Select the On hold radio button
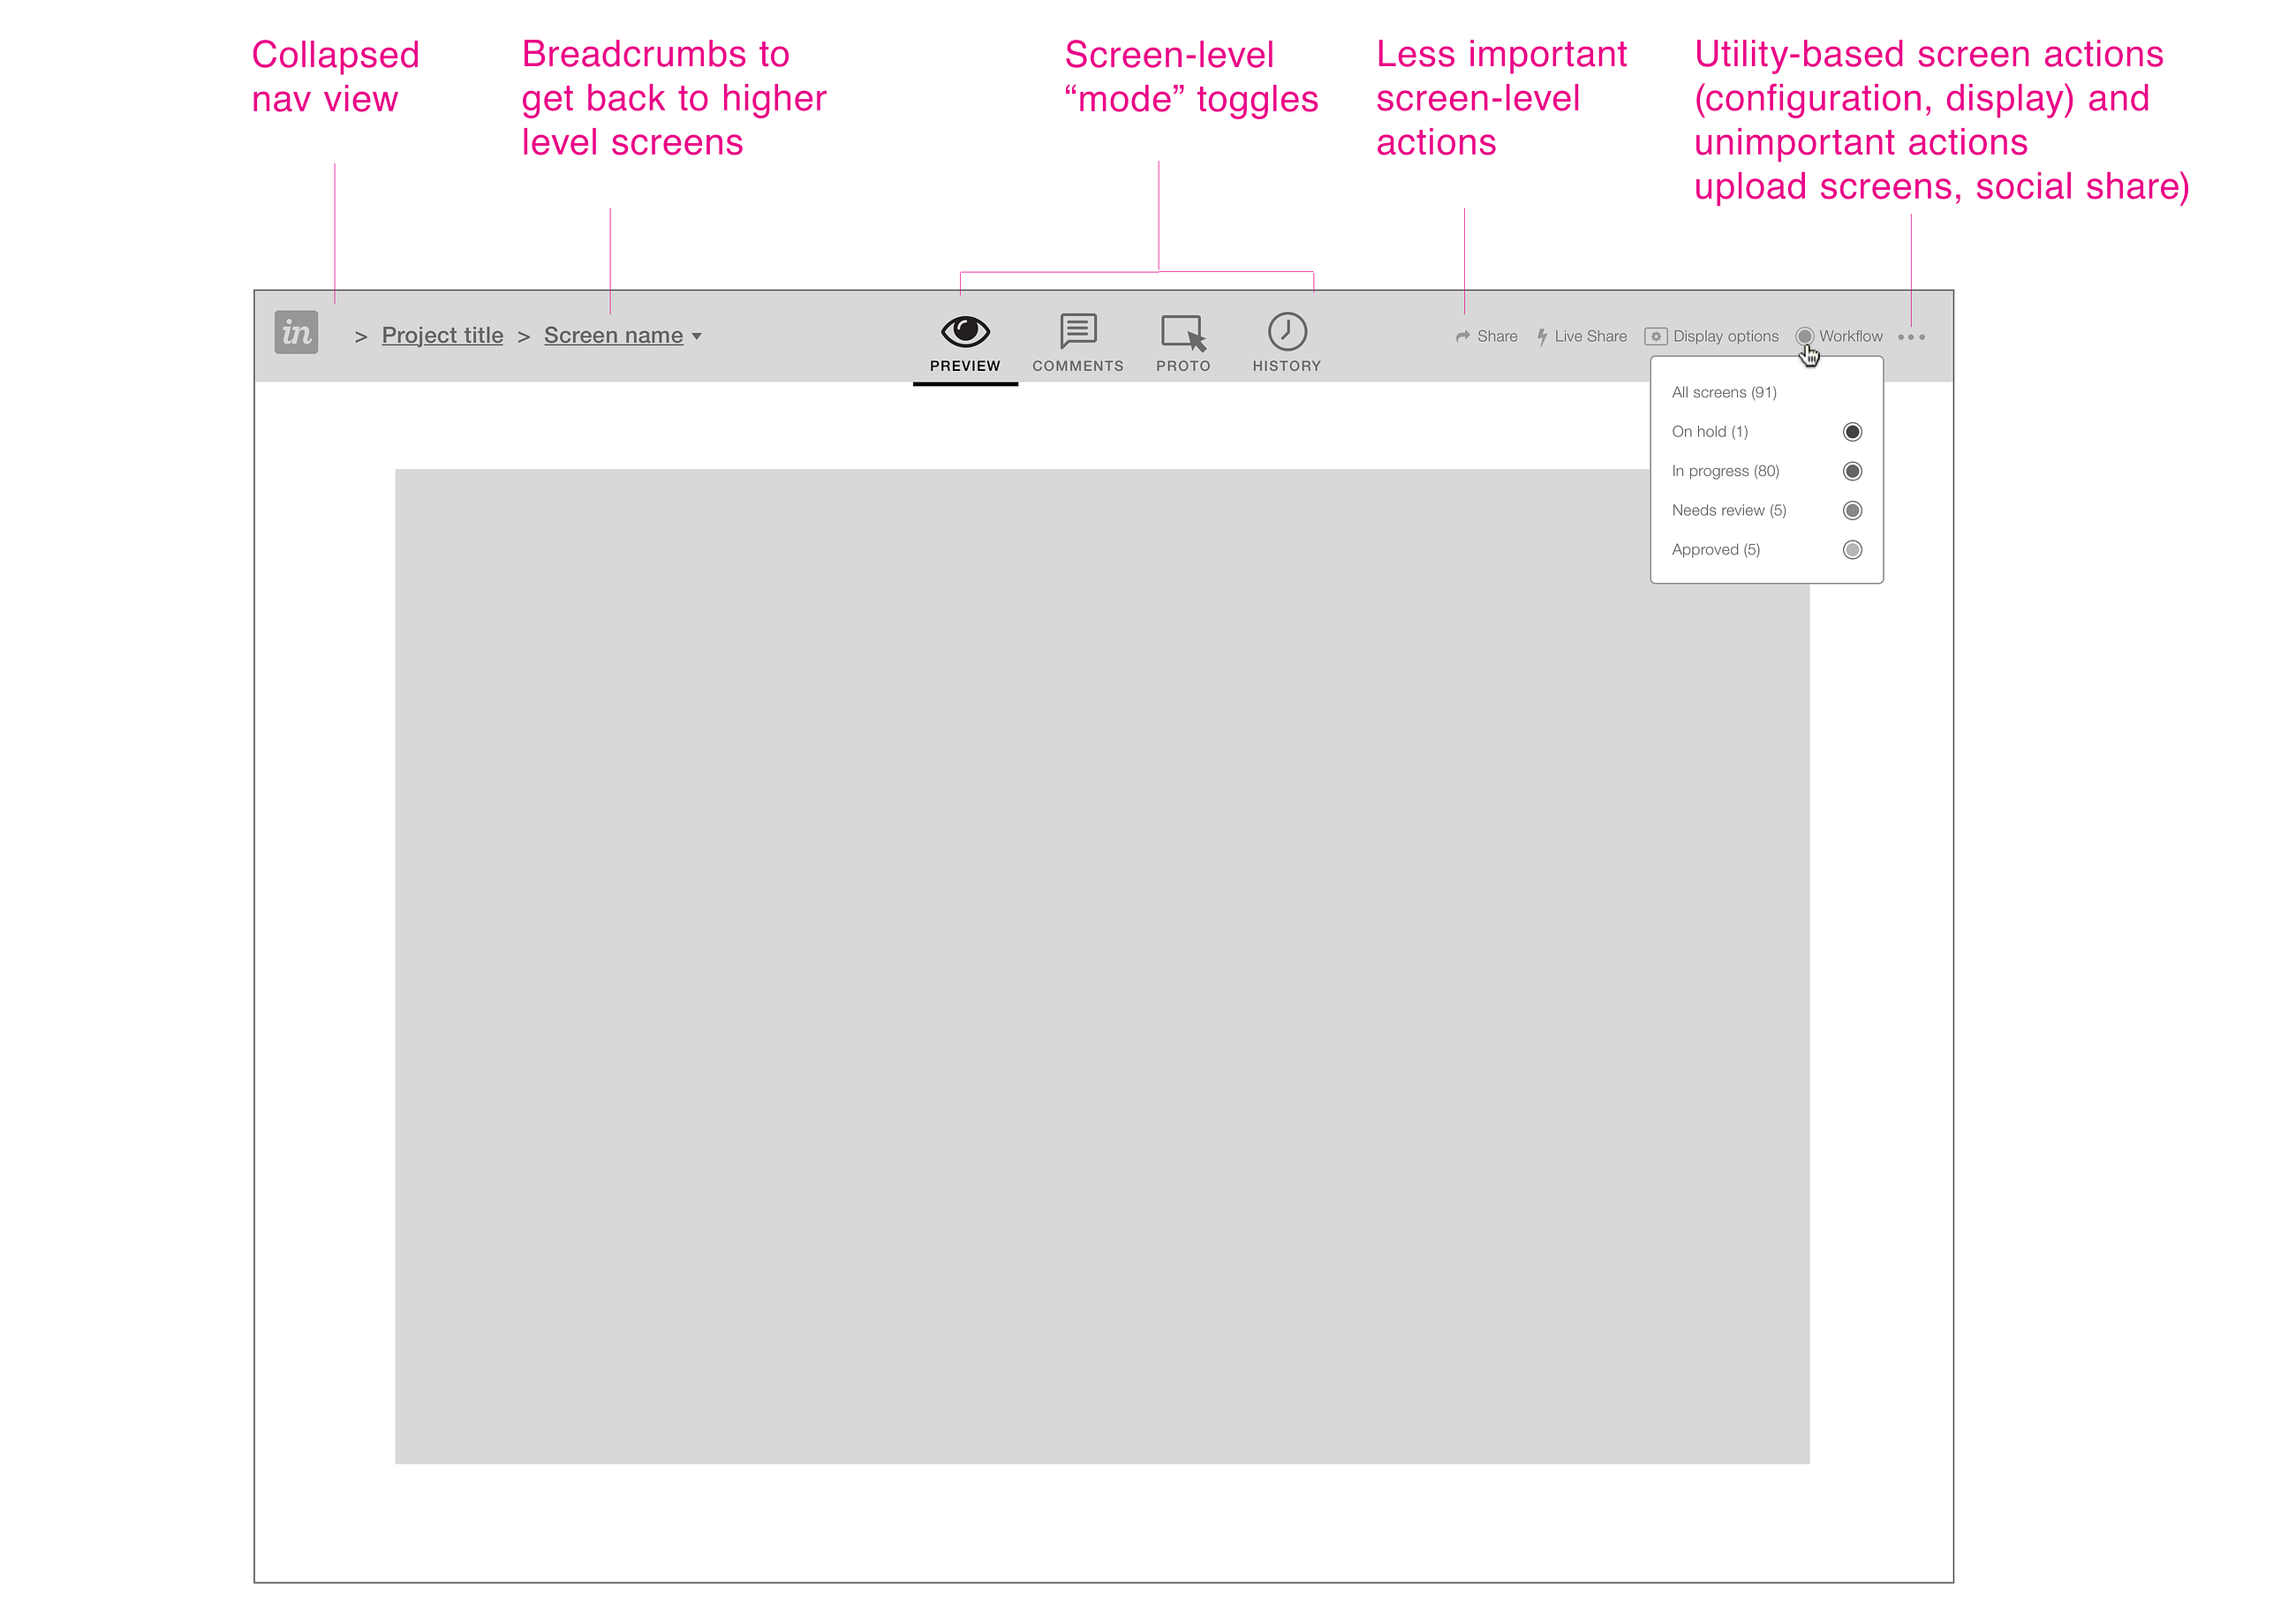This screenshot has height=1618, width=2296. click(1852, 432)
